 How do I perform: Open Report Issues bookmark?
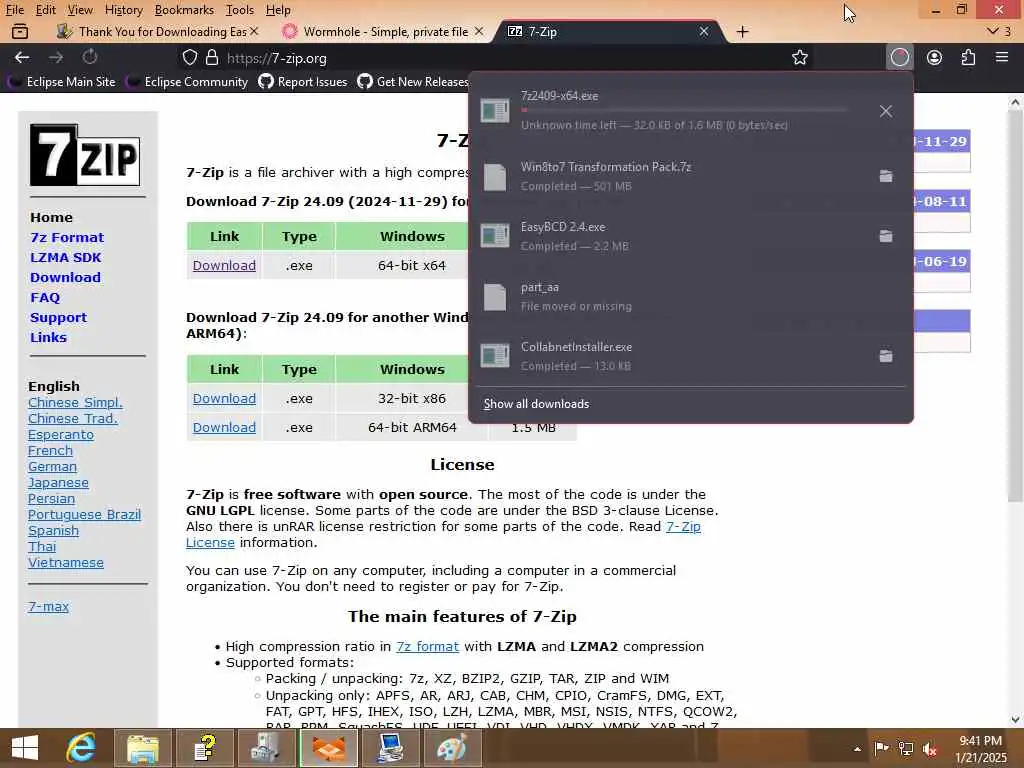coord(303,82)
